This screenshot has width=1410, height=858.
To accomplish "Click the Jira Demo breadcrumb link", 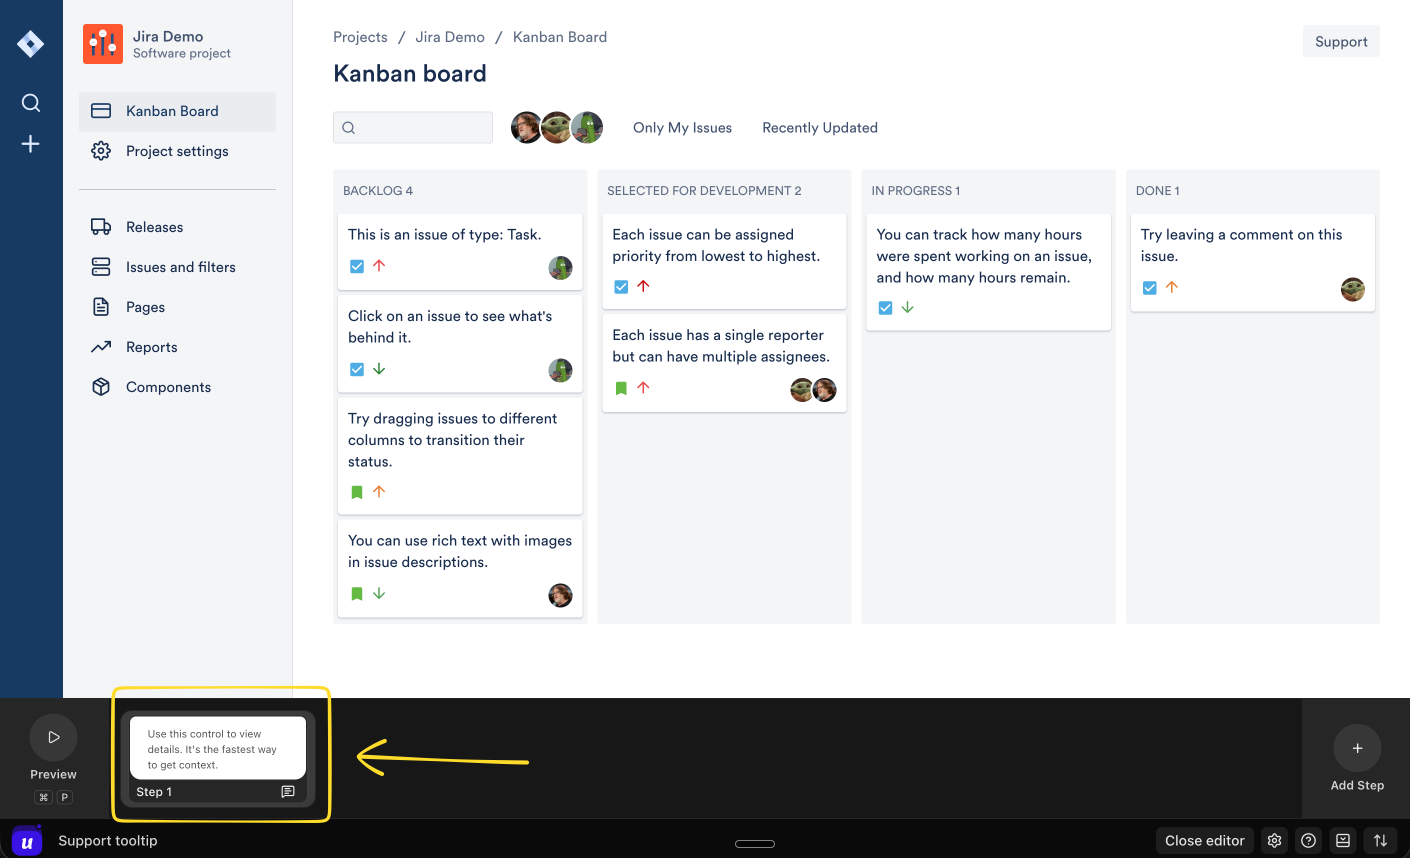I will click(x=450, y=37).
